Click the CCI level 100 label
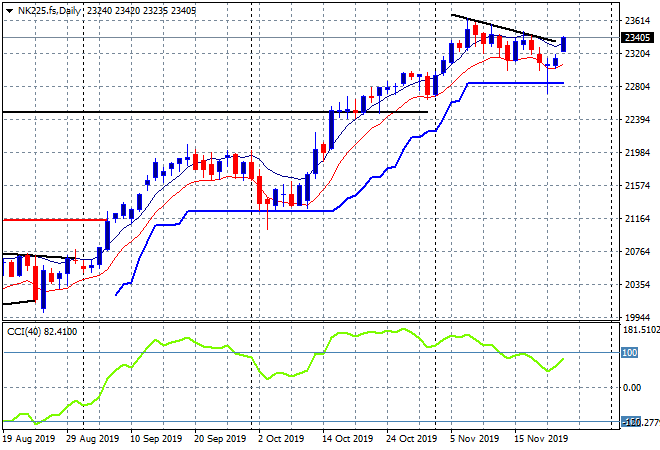660x450 pixels. pos(630,353)
